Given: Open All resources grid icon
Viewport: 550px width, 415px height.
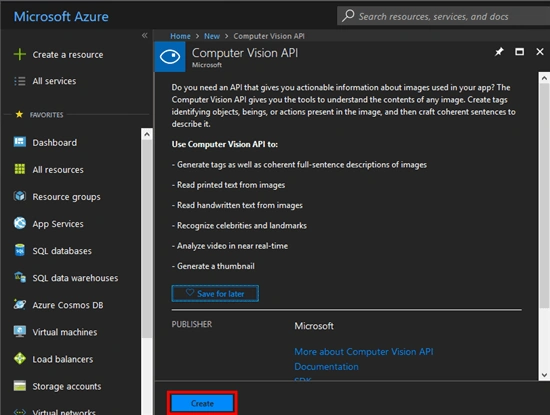Looking at the screenshot, I should [x=20, y=169].
